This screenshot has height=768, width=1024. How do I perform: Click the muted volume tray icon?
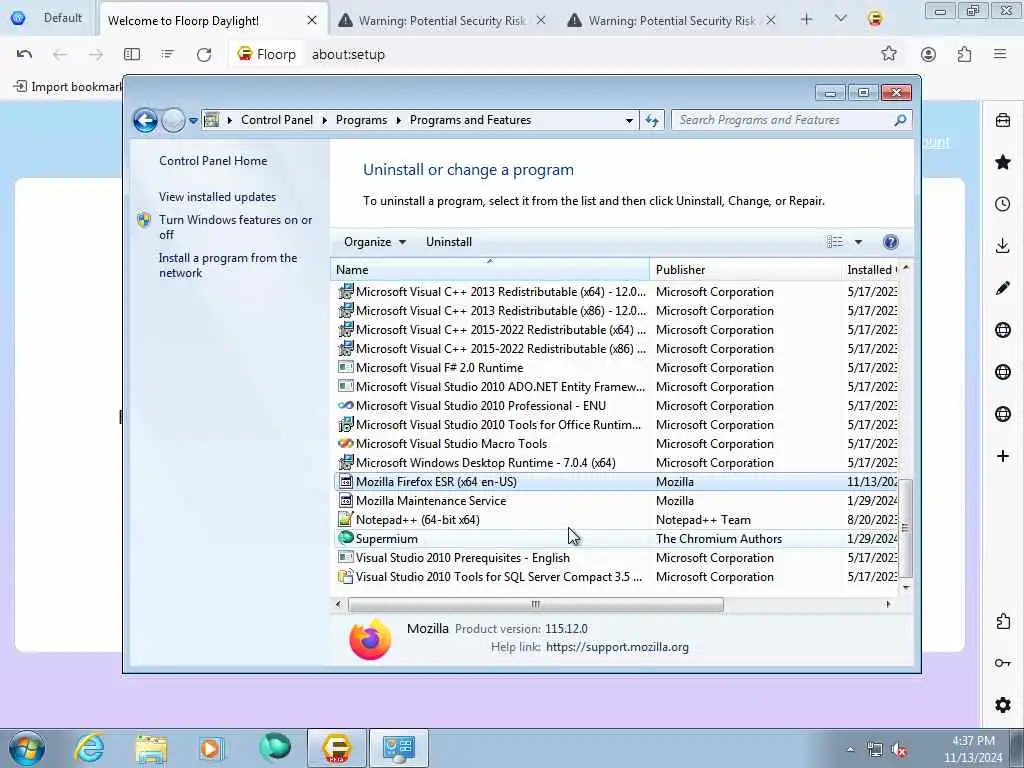[x=900, y=750]
